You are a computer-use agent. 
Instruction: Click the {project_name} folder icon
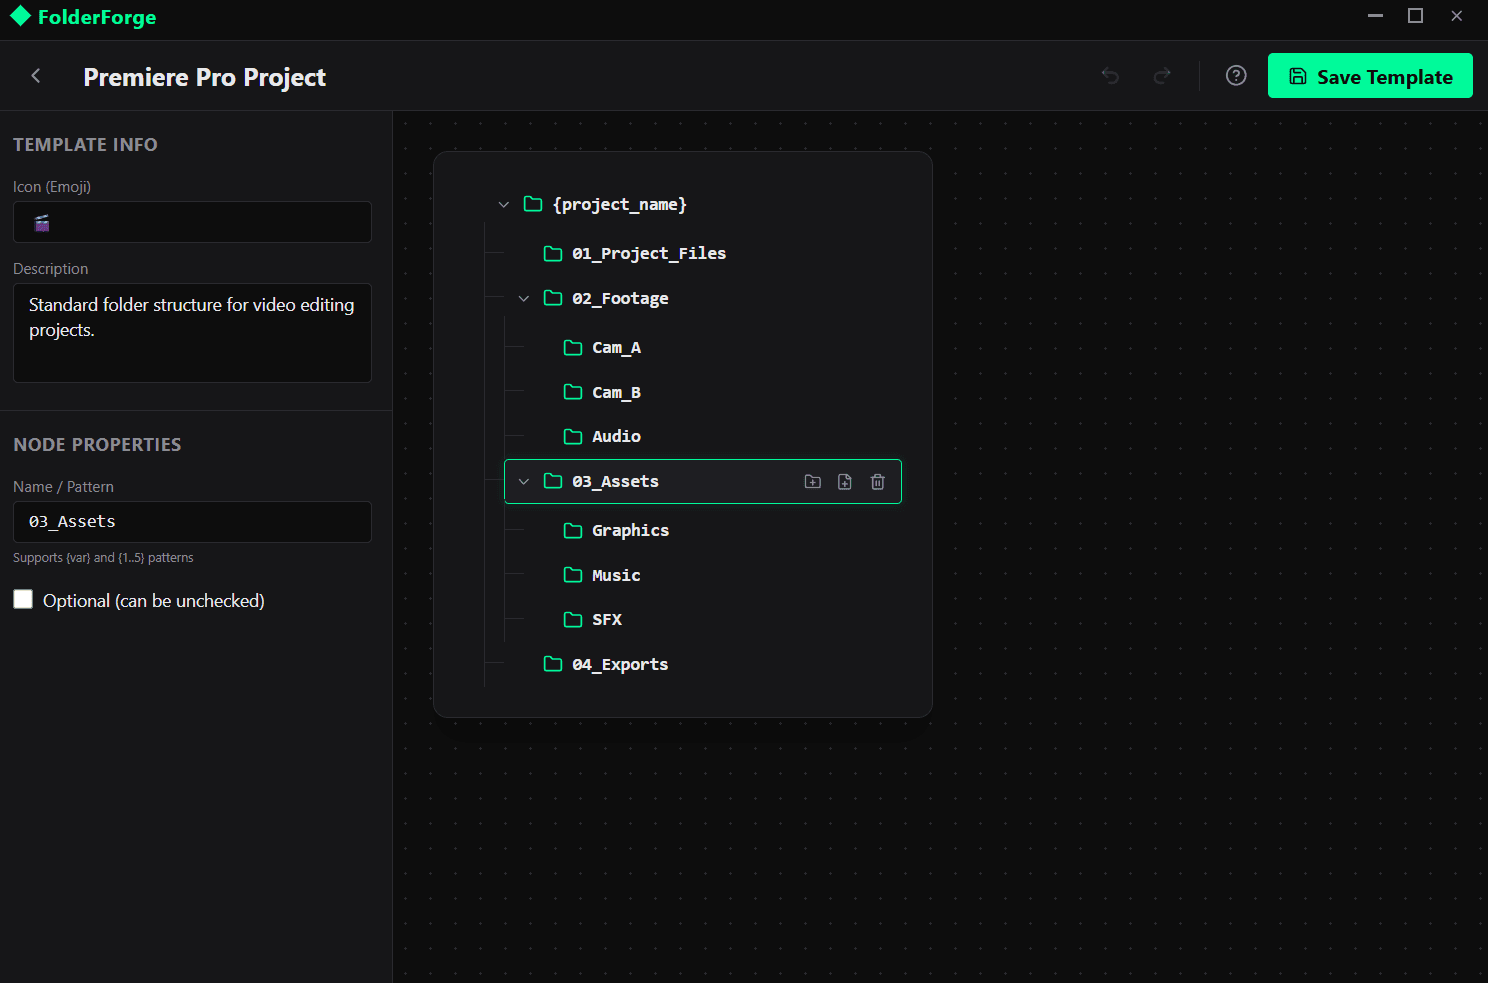(x=533, y=205)
